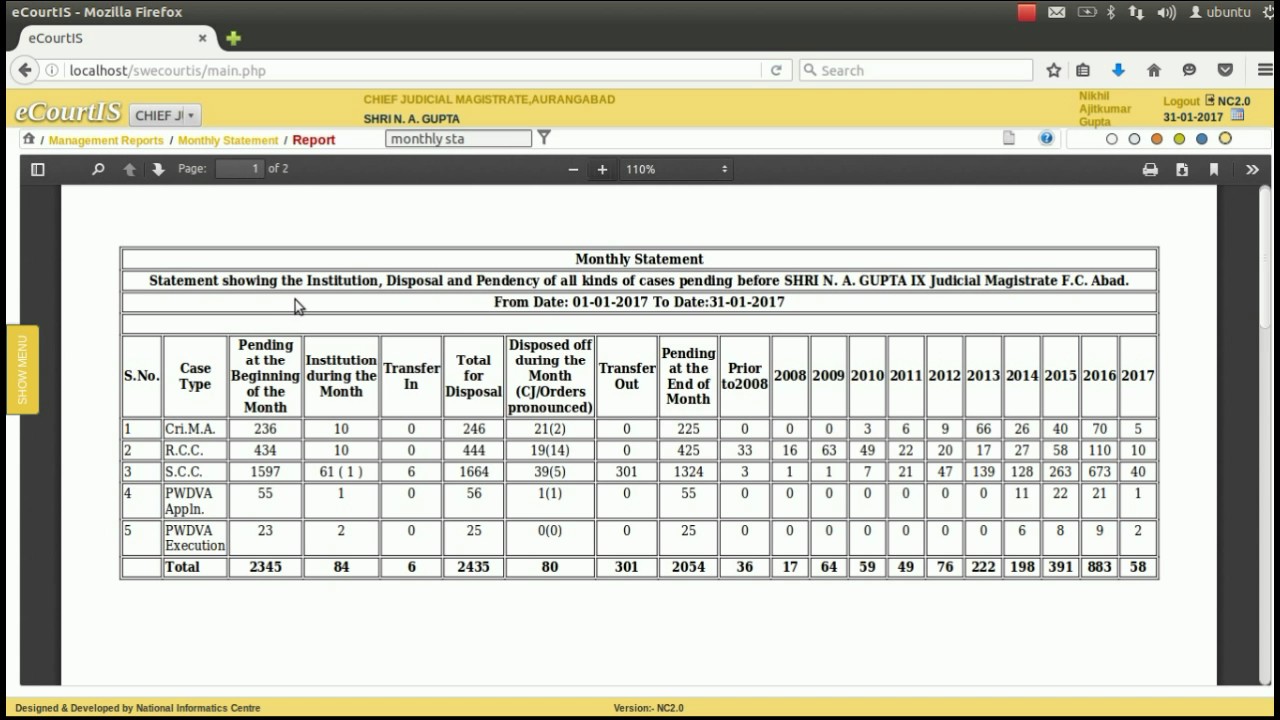1280x720 pixels.
Task: Select the olive green theme color circle
Action: [1180, 139]
